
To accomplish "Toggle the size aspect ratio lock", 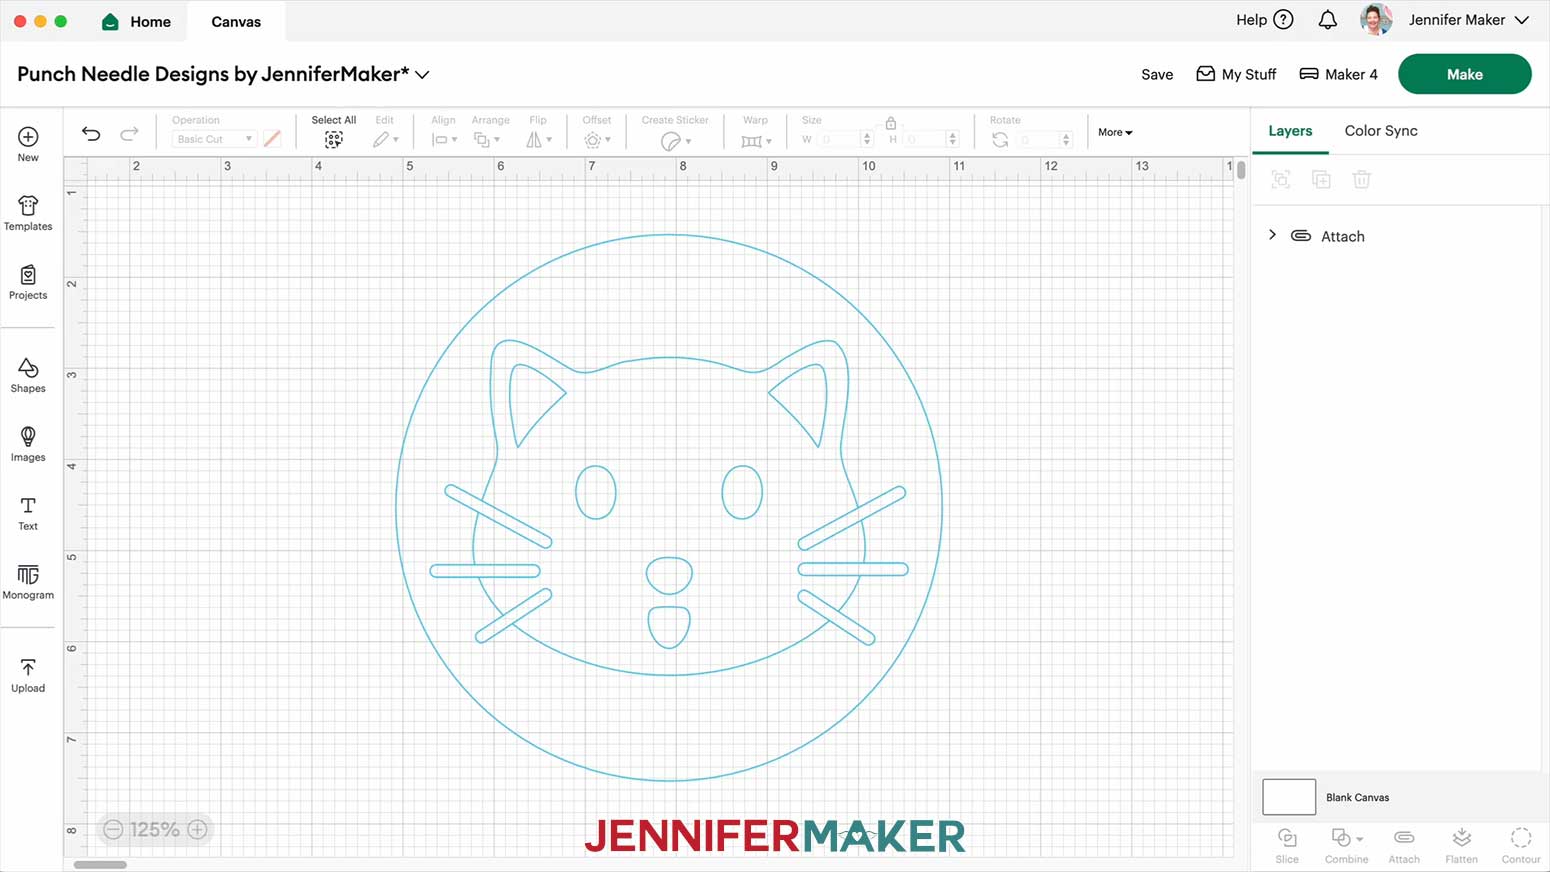I will click(x=891, y=123).
